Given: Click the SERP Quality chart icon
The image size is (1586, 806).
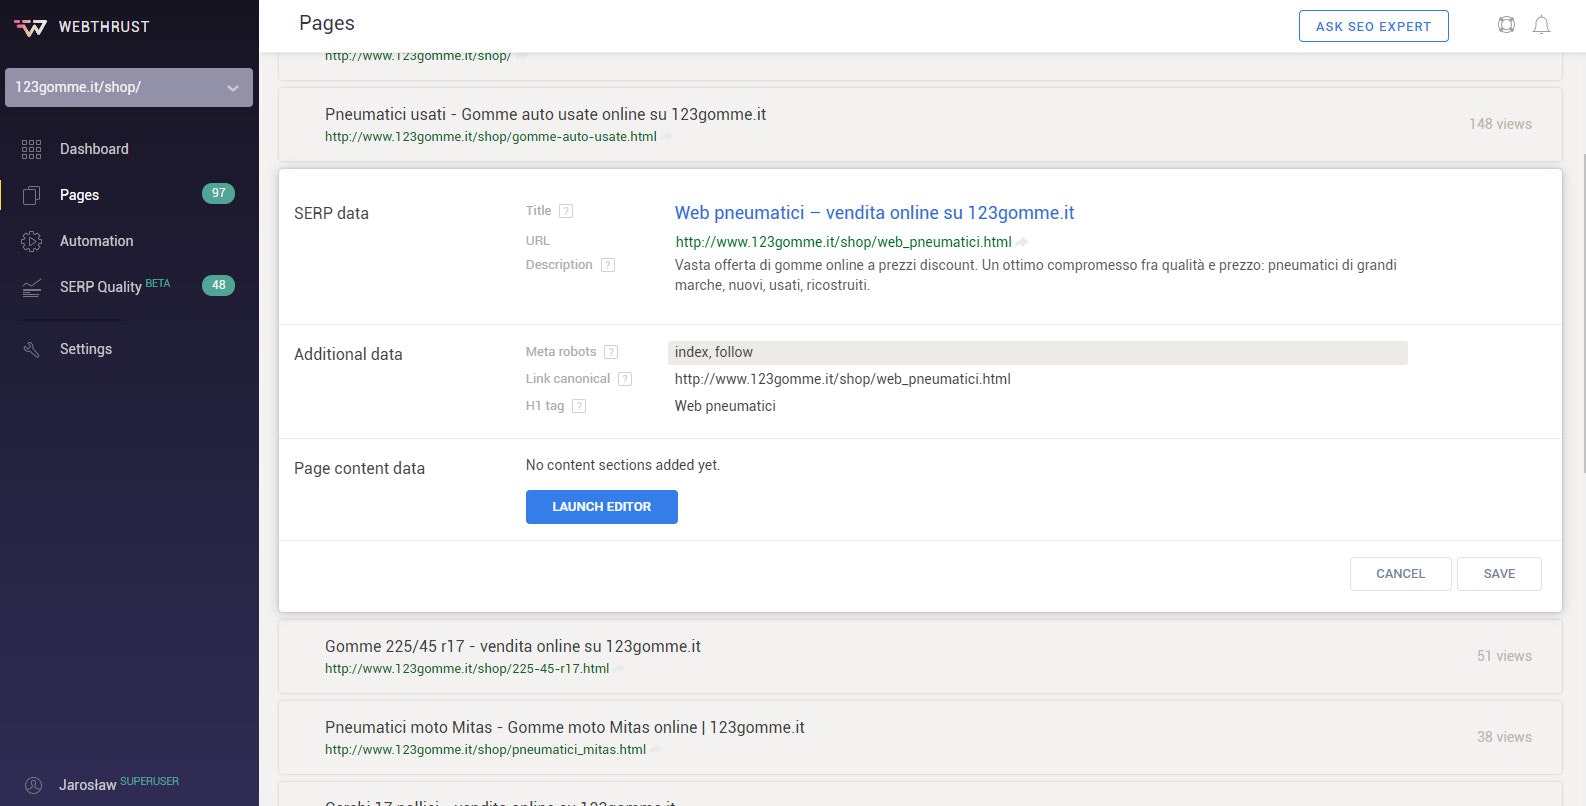Looking at the screenshot, I should (32, 287).
